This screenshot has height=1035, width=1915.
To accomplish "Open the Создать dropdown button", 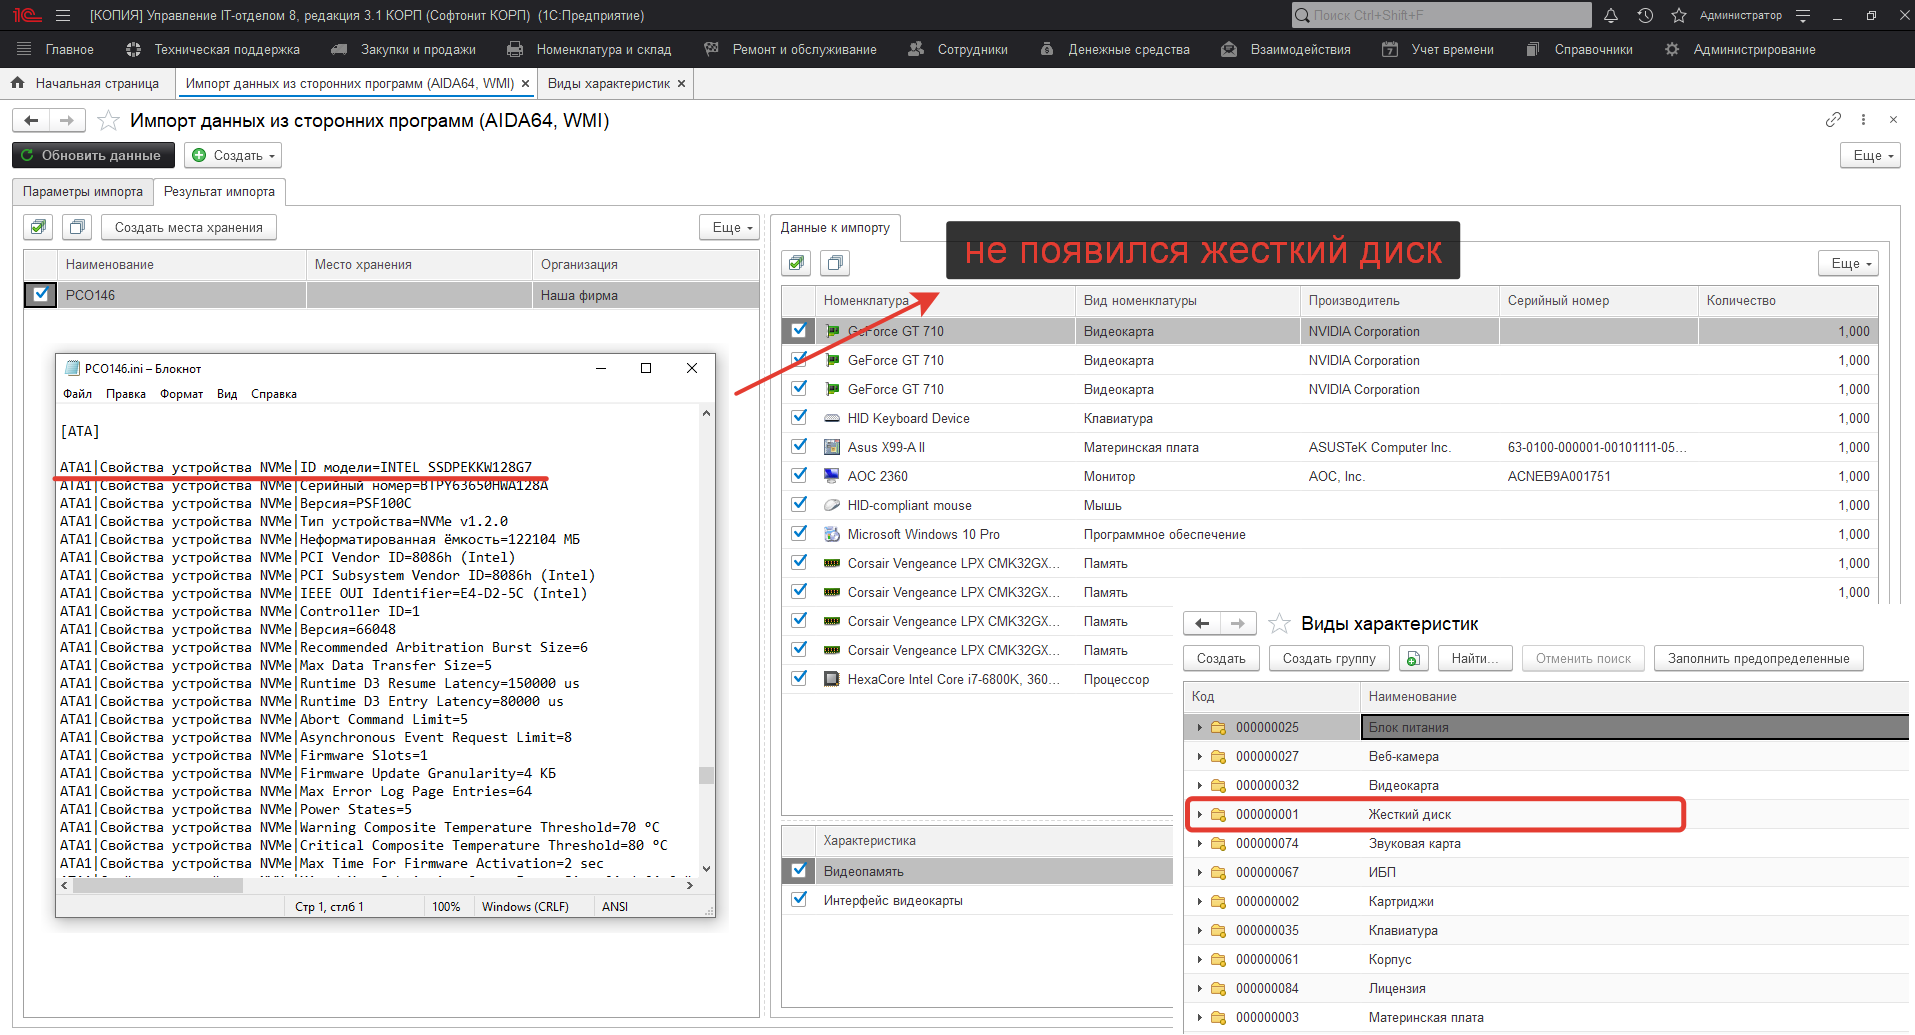I will (233, 155).
